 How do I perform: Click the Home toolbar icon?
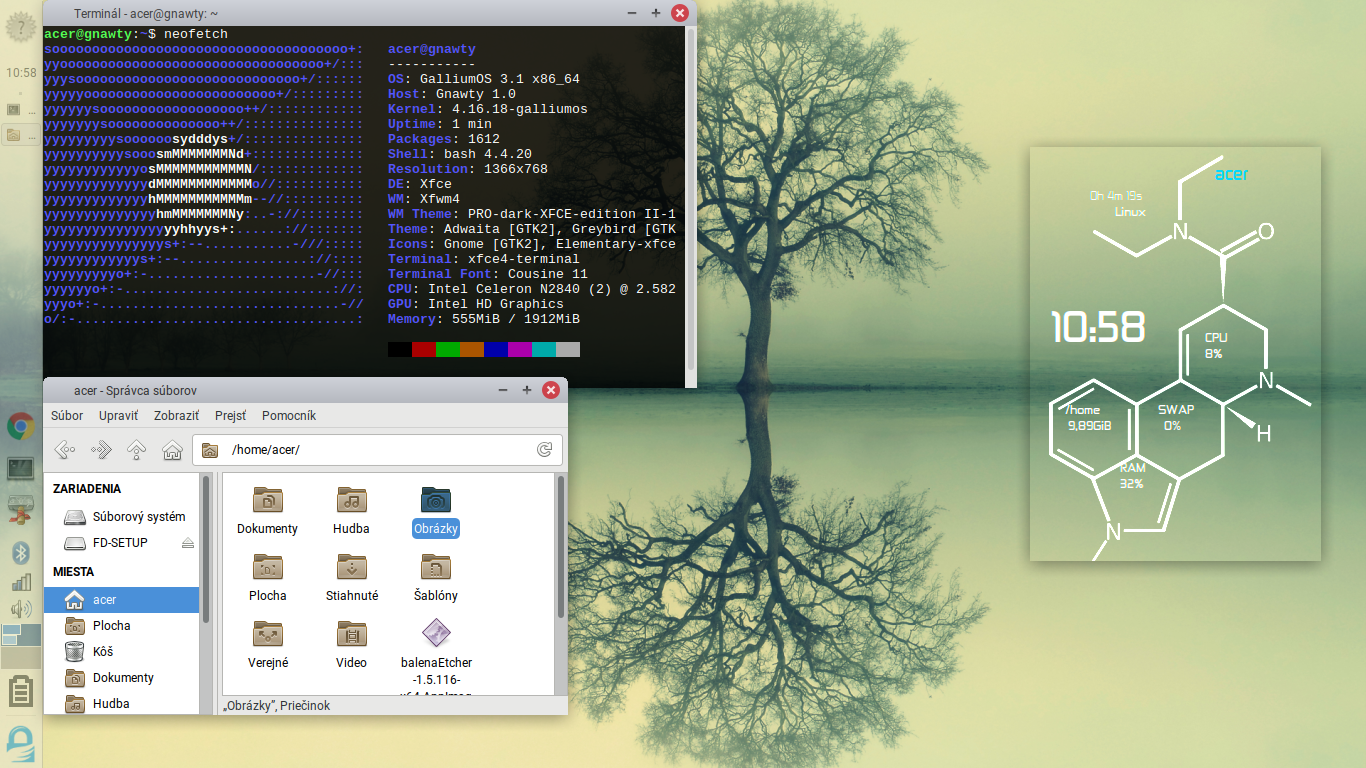pyautogui.click(x=172, y=450)
